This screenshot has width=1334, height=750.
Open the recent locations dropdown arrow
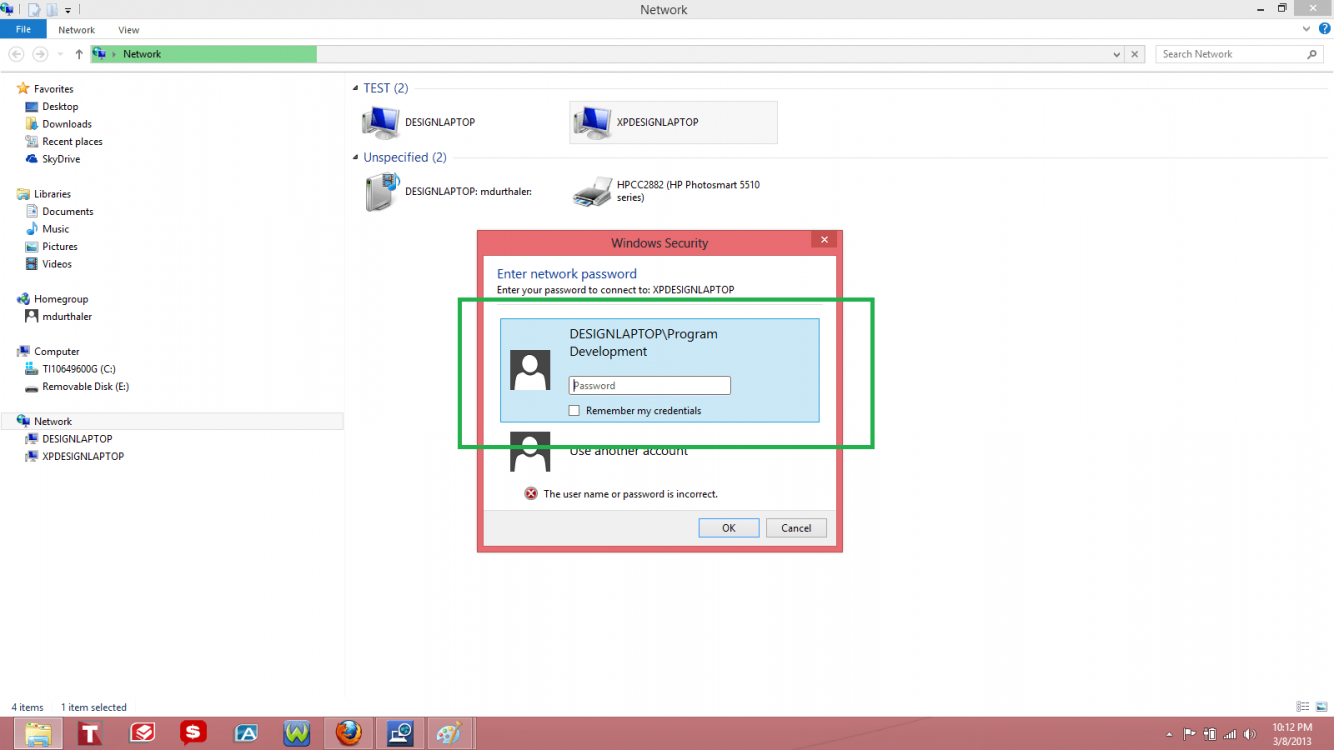tap(60, 54)
